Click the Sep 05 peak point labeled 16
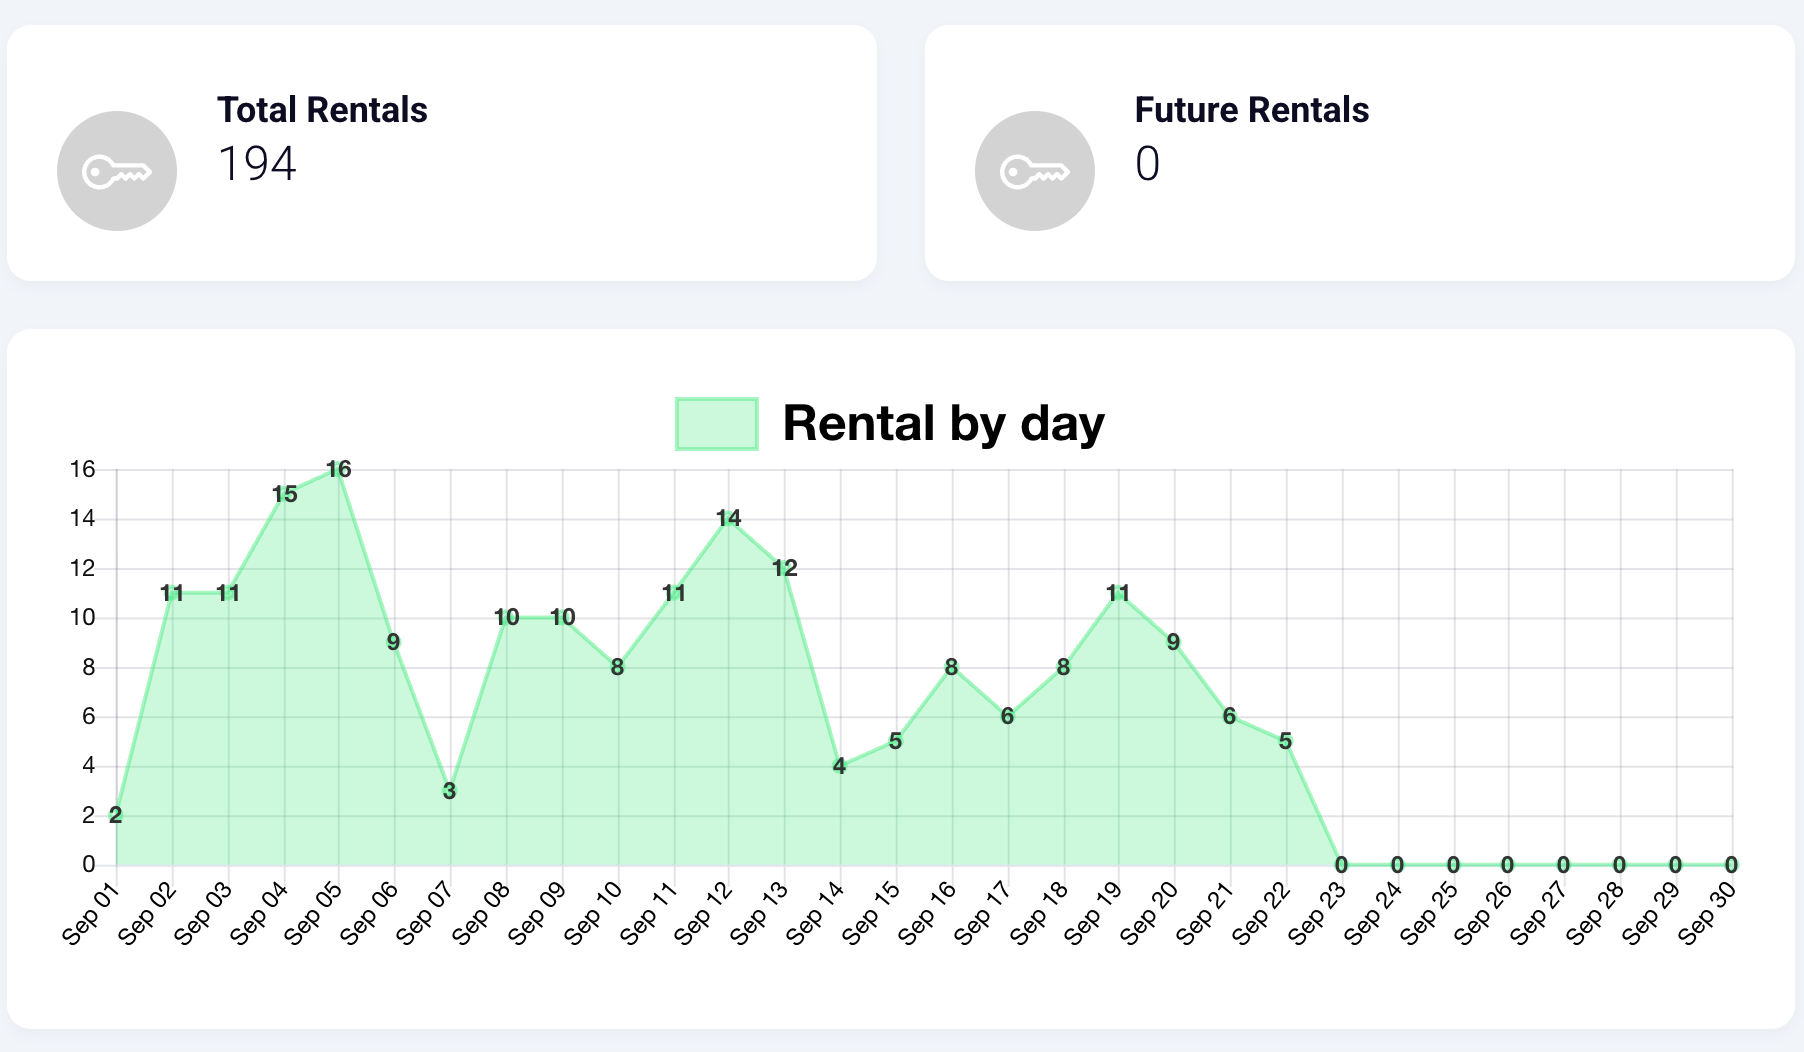The image size is (1804, 1052). coord(339,470)
